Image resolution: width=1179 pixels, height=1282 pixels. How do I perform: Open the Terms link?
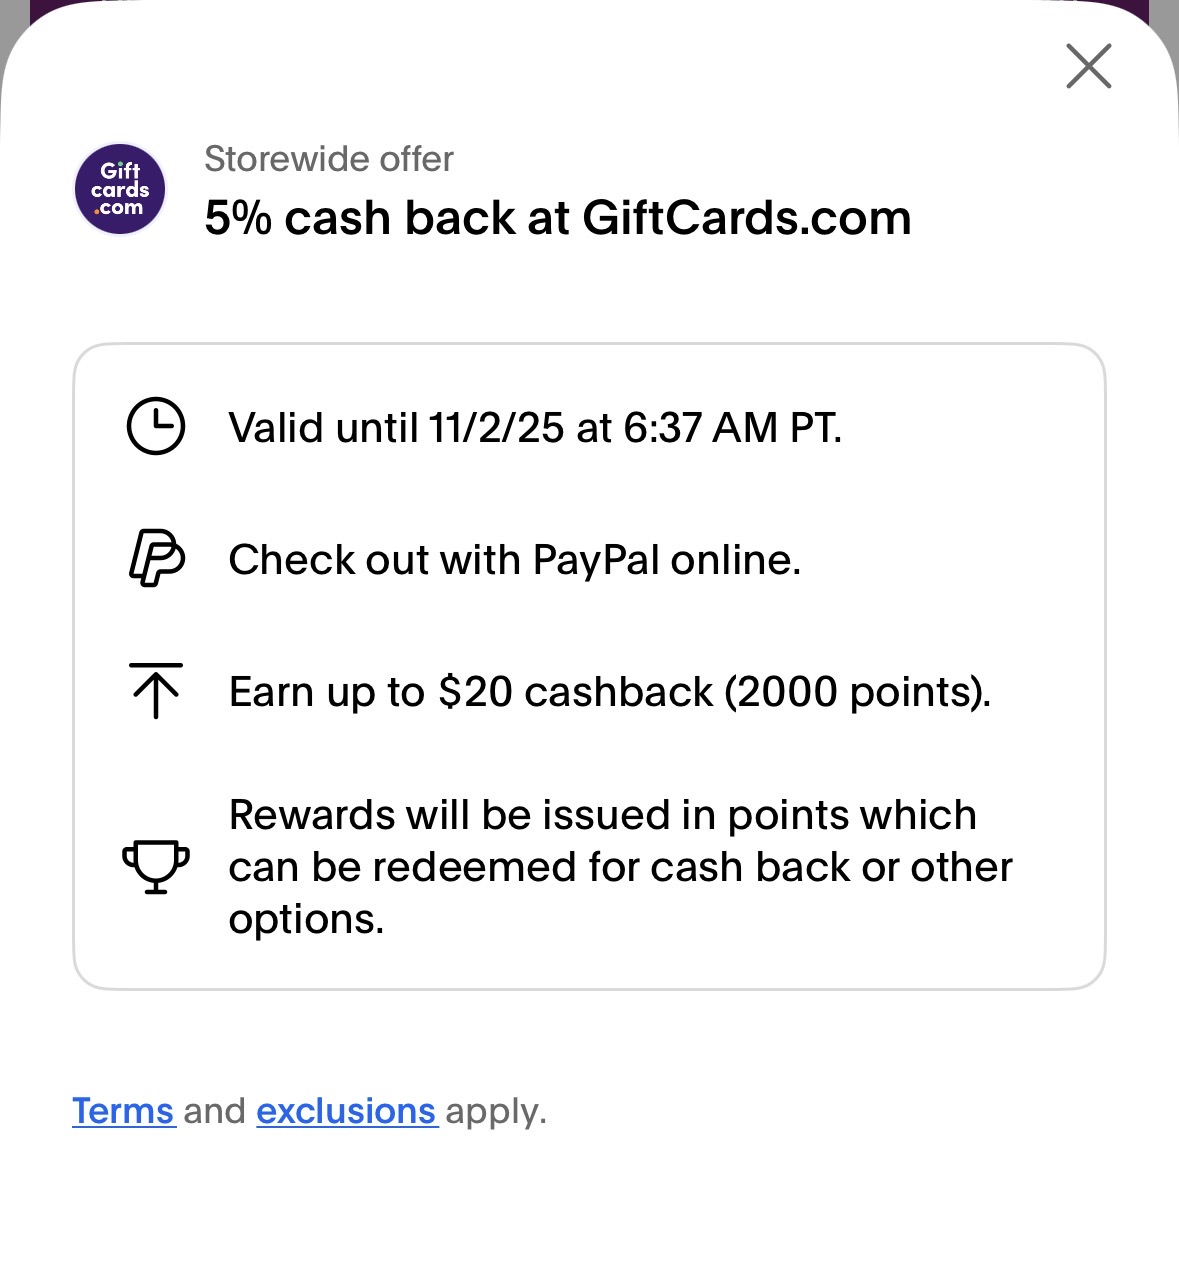tap(123, 1111)
